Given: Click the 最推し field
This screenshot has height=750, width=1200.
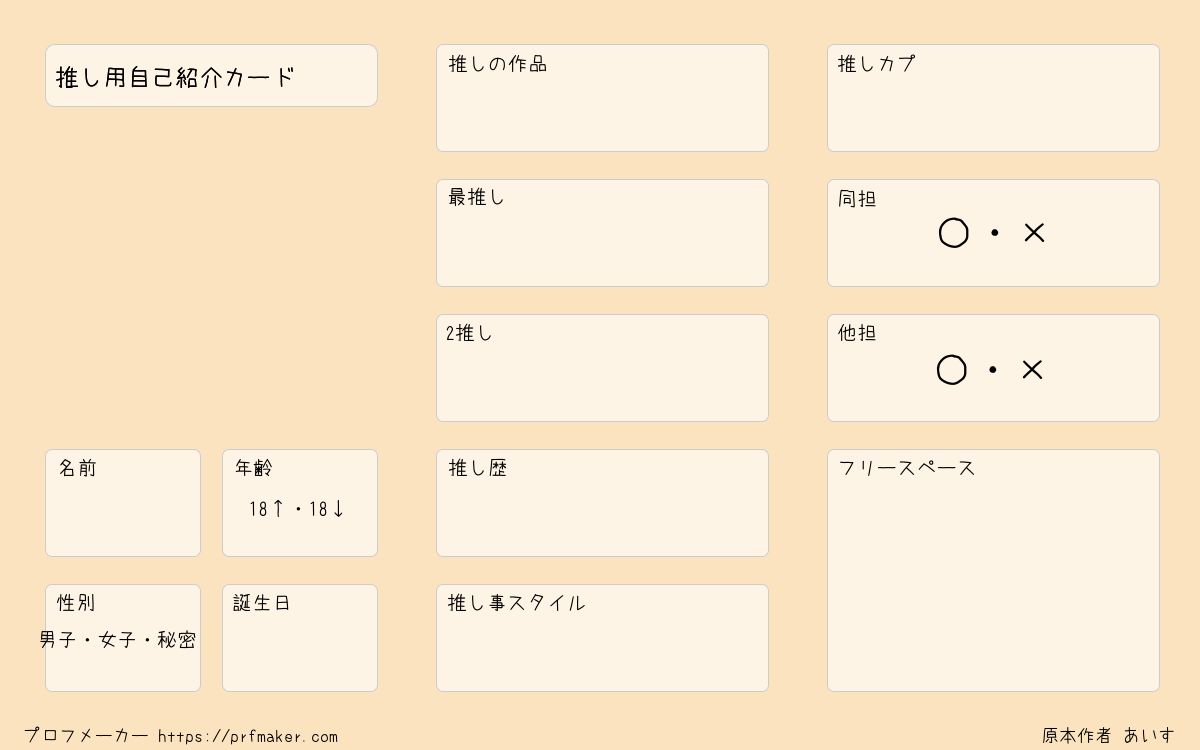Looking at the screenshot, I should click(x=602, y=233).
